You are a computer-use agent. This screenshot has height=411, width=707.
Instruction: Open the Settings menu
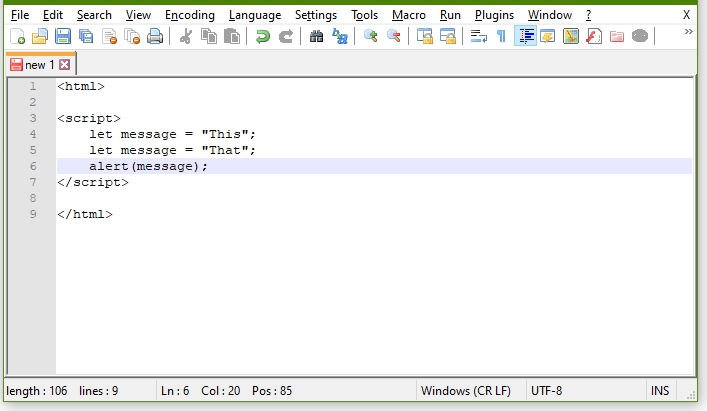tap(316, 15)
